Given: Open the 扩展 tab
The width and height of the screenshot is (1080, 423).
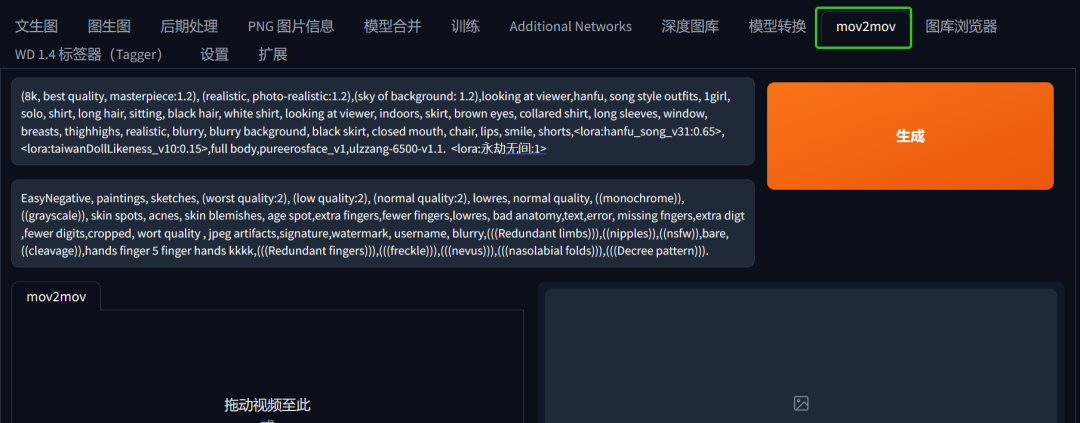Looking at the screenshot, I should tap(273, 54).
